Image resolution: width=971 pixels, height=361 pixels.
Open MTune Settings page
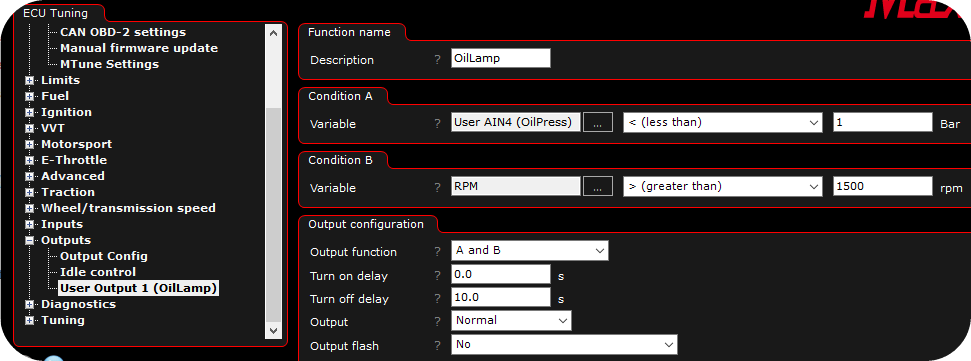[x=109, y=64]
